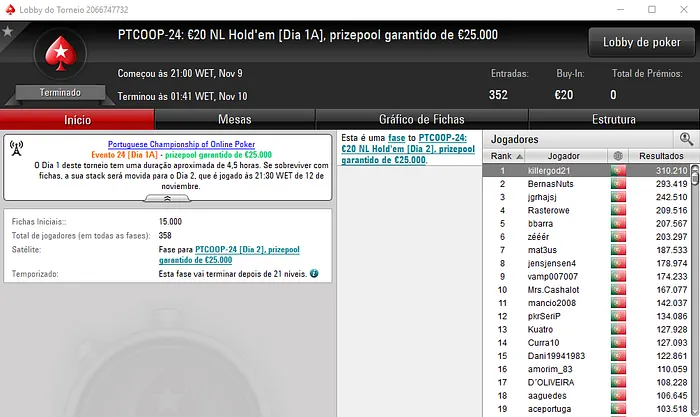Select player amorim_83
Image resolution: width=700 pixels, height=417 pixels.
pos(550,369)
